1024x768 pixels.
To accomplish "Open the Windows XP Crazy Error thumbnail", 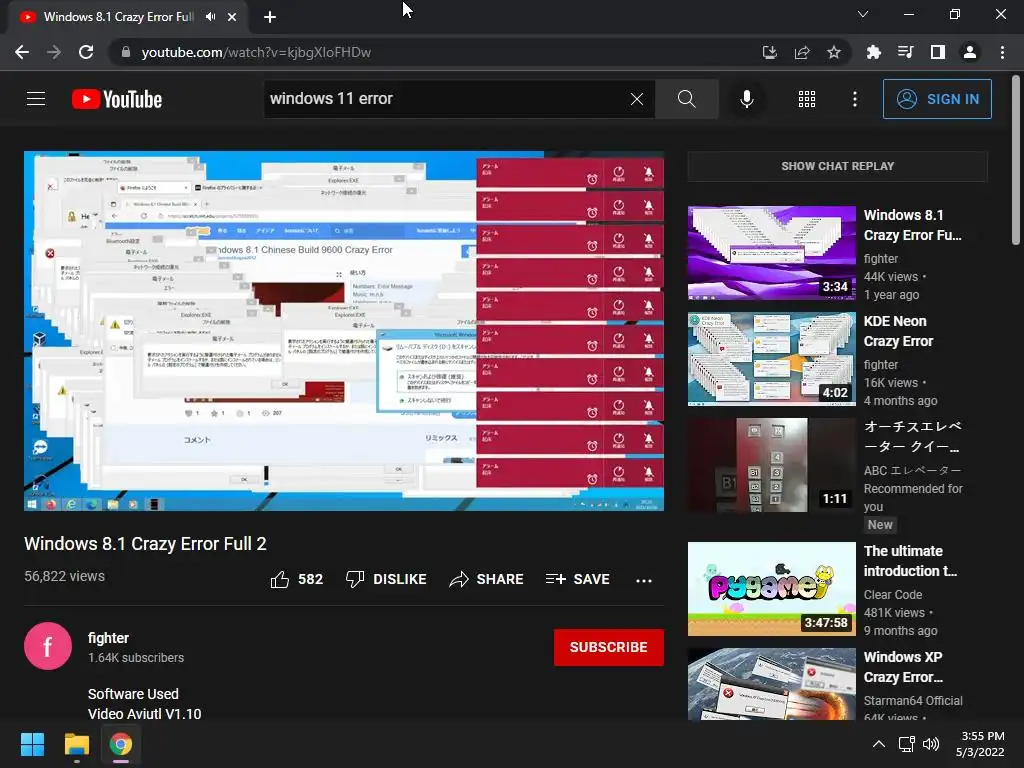I will [x=771, y=684].
